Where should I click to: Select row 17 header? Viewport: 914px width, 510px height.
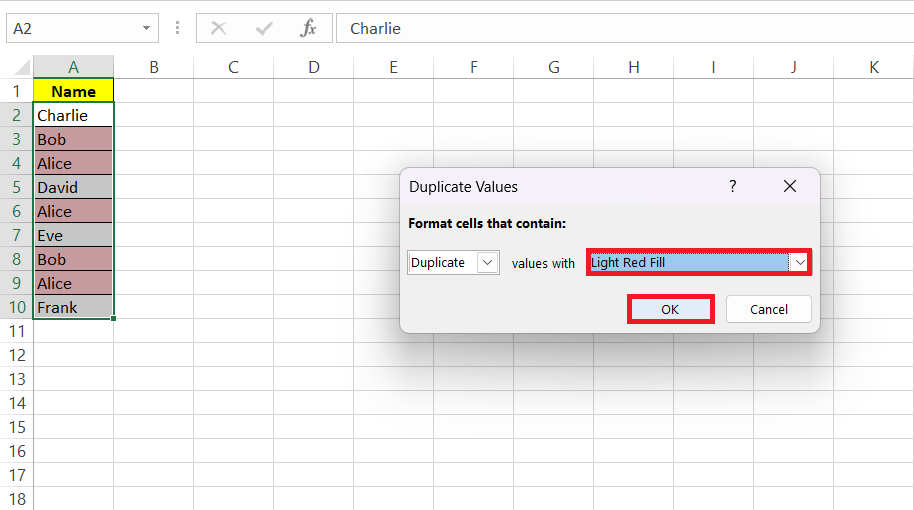16,475
